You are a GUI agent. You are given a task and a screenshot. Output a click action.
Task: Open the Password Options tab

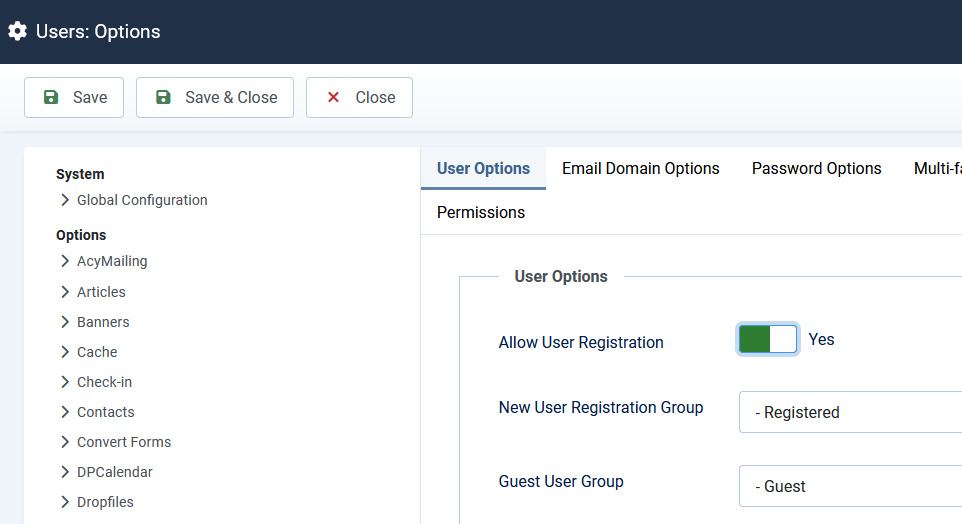click(816, 168)
